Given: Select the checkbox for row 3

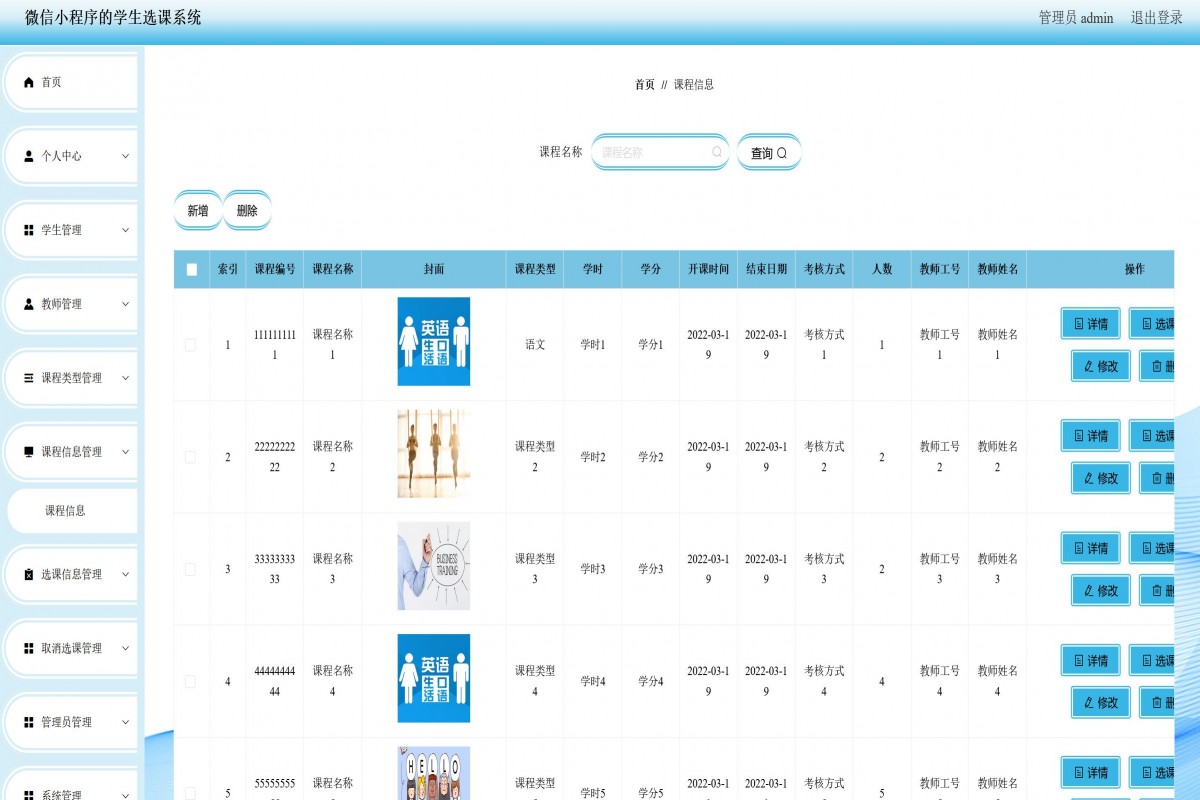Looking at the screenshot, I should pos(191,569).
